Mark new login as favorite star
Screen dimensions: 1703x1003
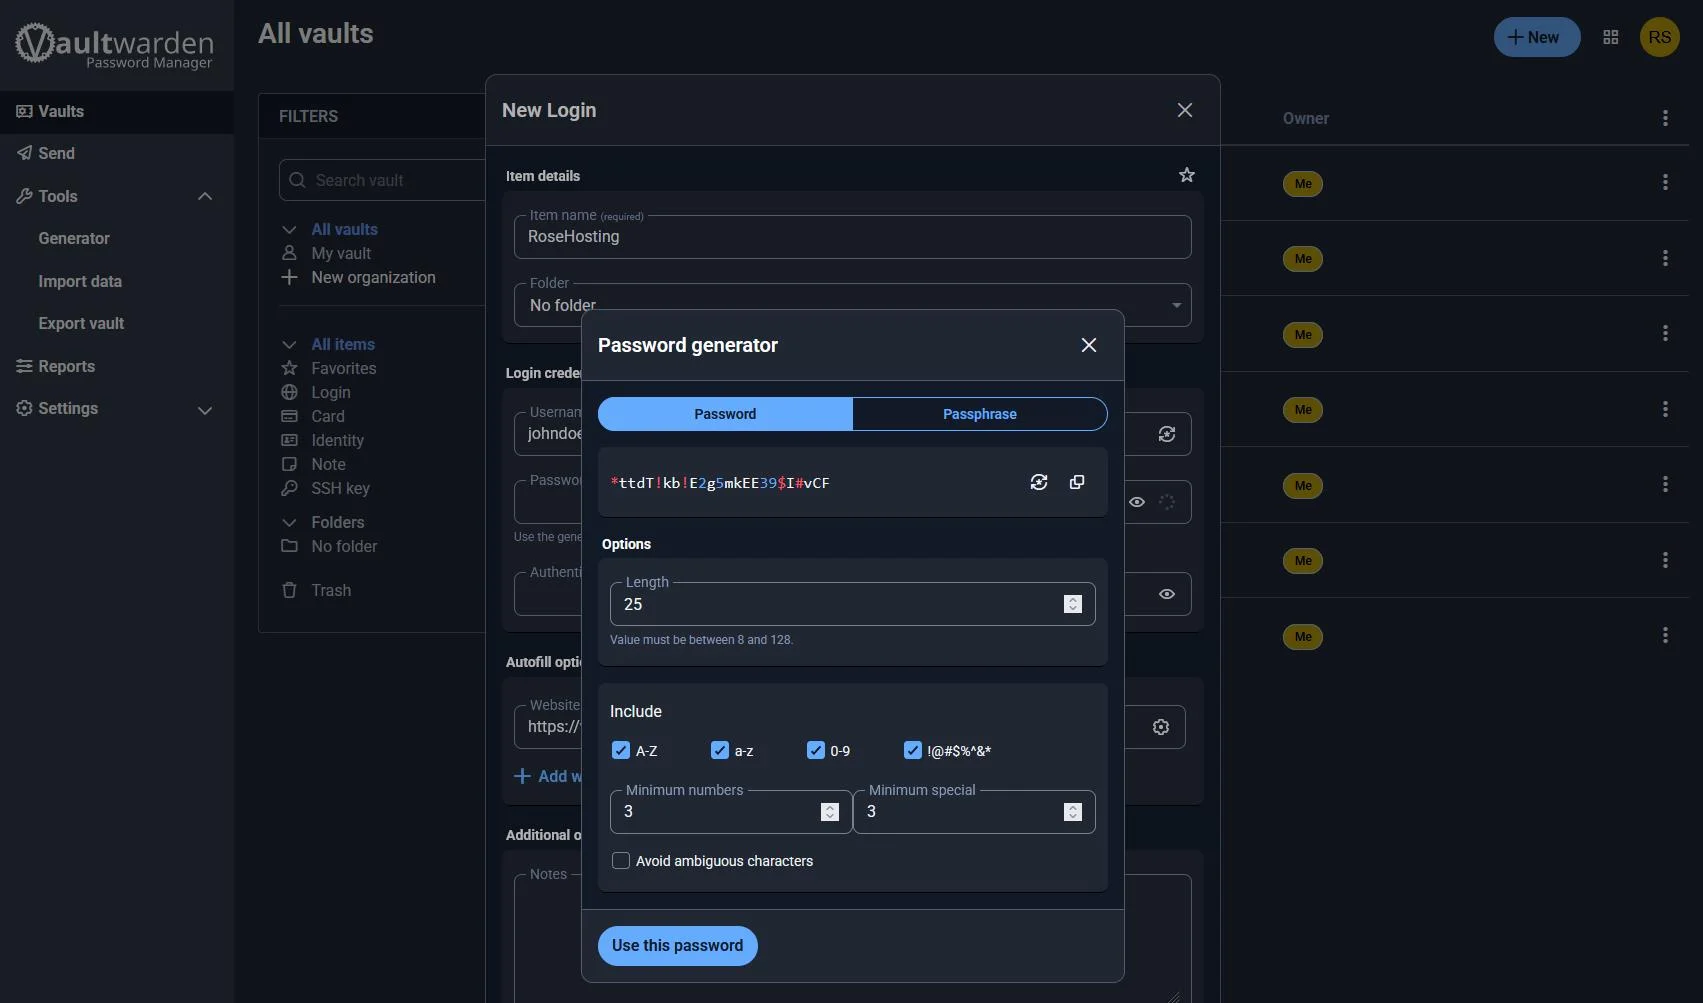[1186, 175]
